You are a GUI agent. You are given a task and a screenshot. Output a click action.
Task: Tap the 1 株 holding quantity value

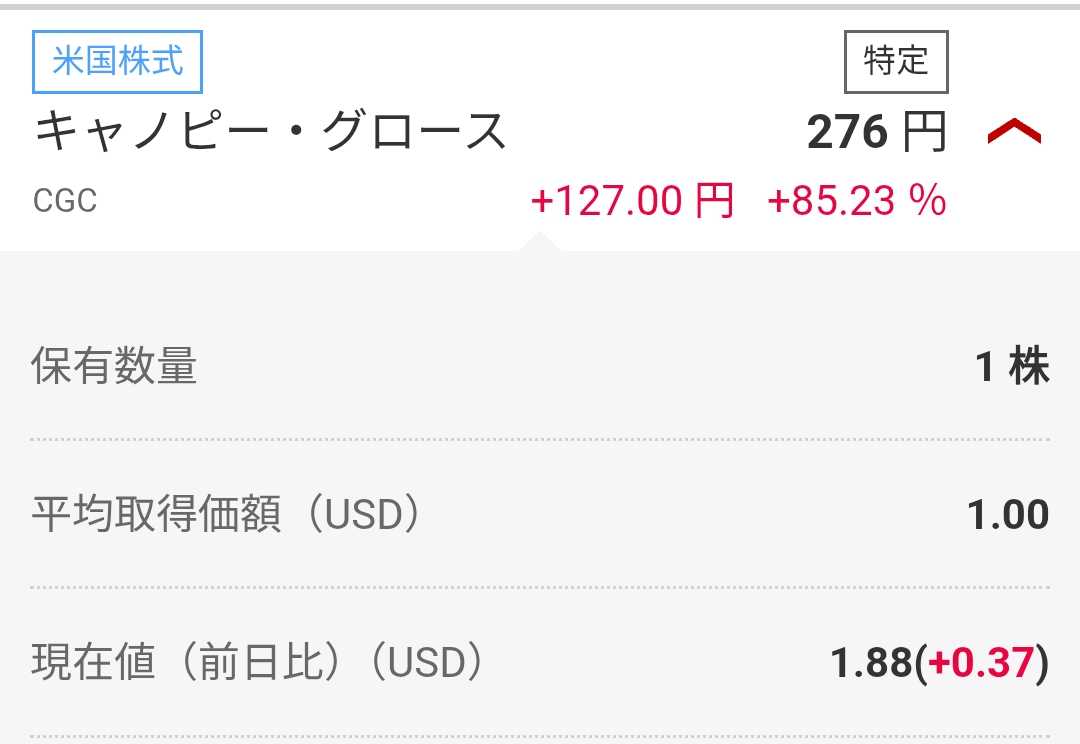point(1012,367)
